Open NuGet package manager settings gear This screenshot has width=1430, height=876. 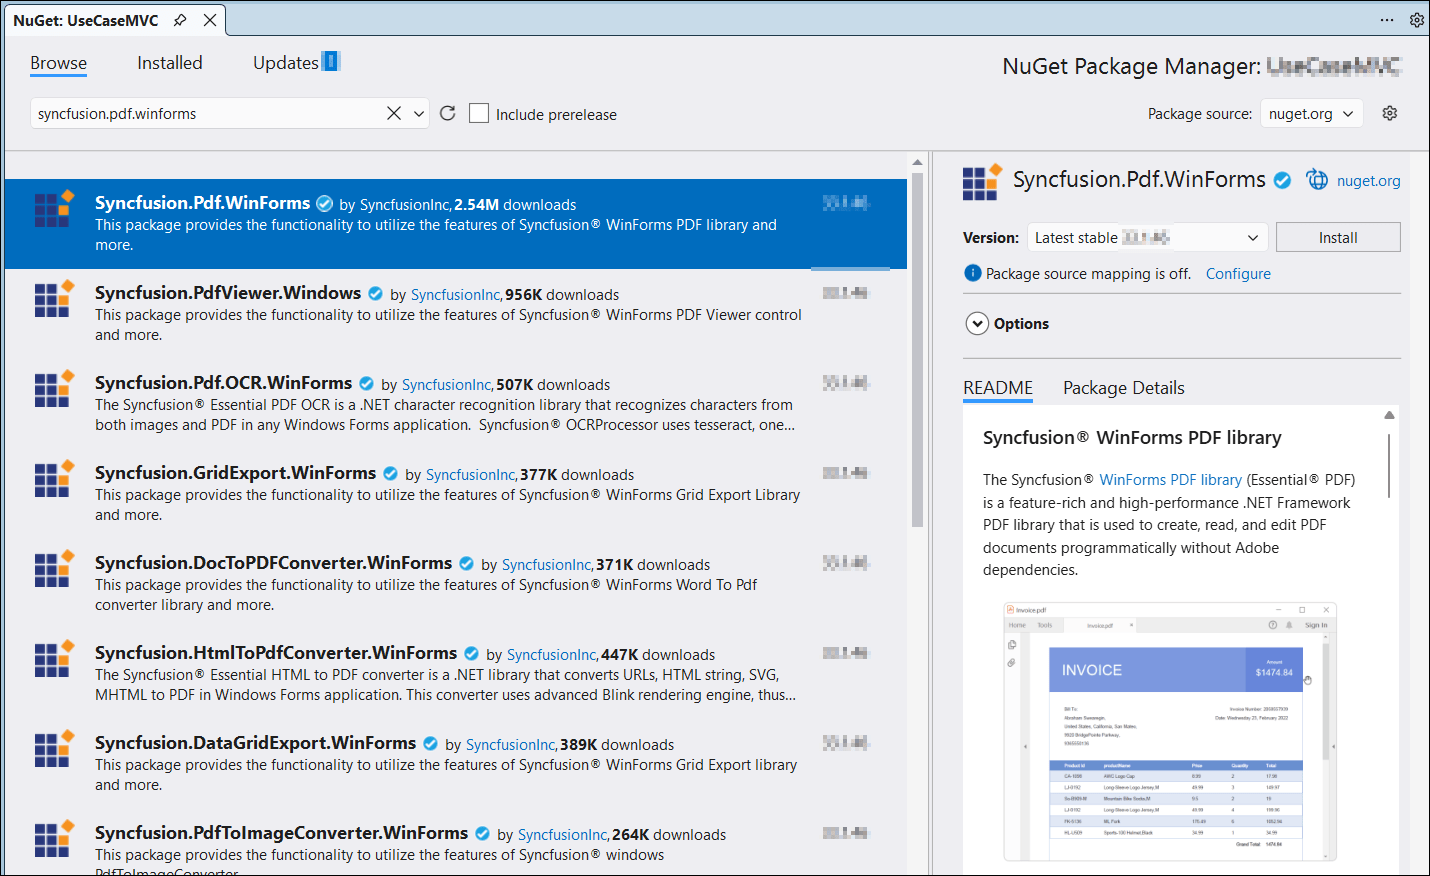[1390, 112]
